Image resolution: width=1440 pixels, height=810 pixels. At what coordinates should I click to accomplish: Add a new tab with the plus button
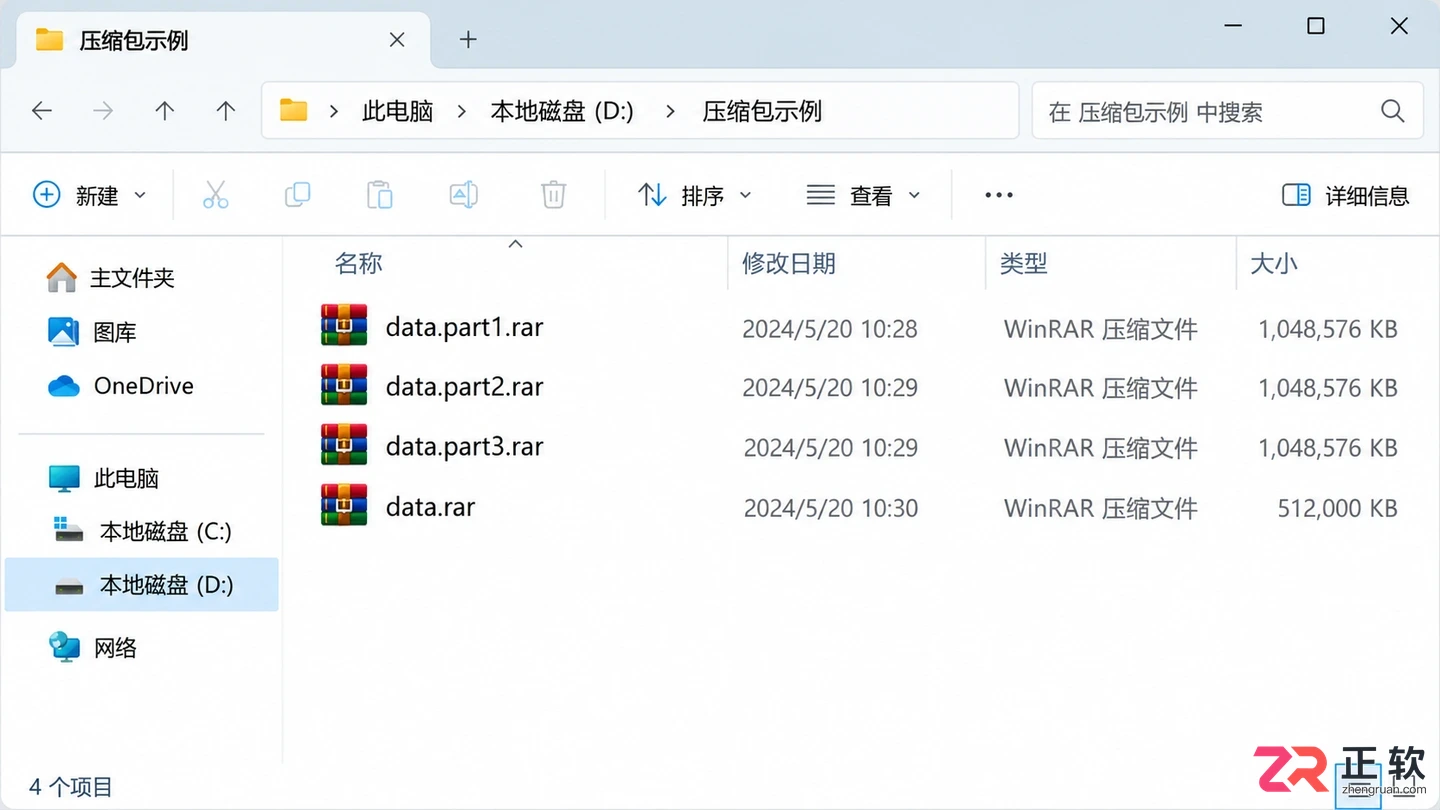468,40
